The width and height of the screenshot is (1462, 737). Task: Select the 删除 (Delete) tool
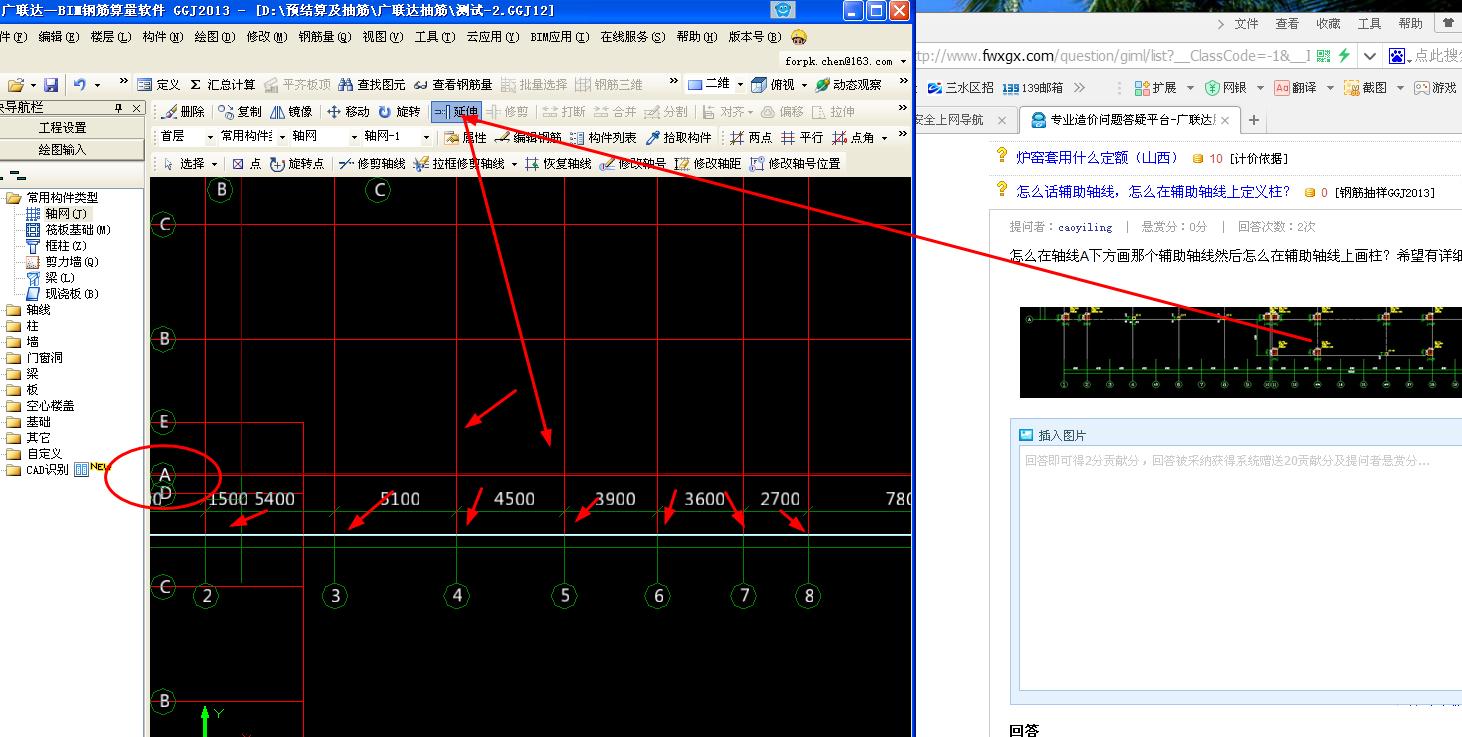click(x=184, y=111)
